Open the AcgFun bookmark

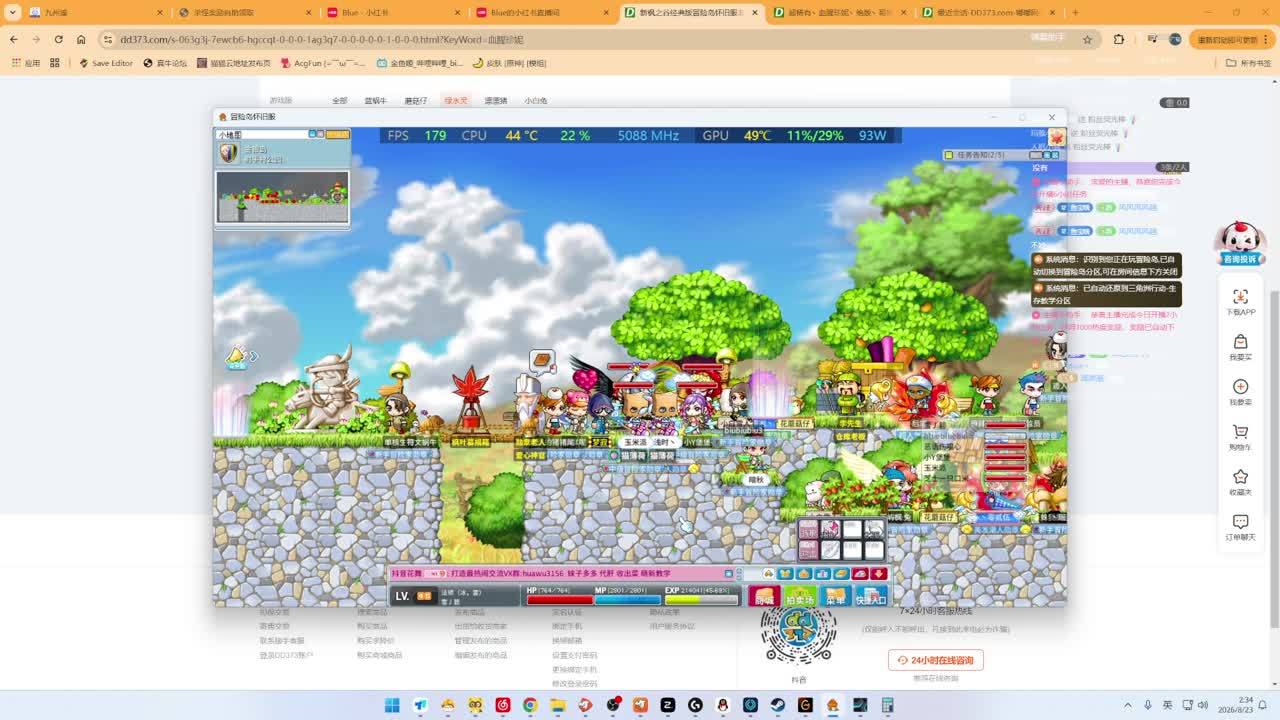pos(322,63)
